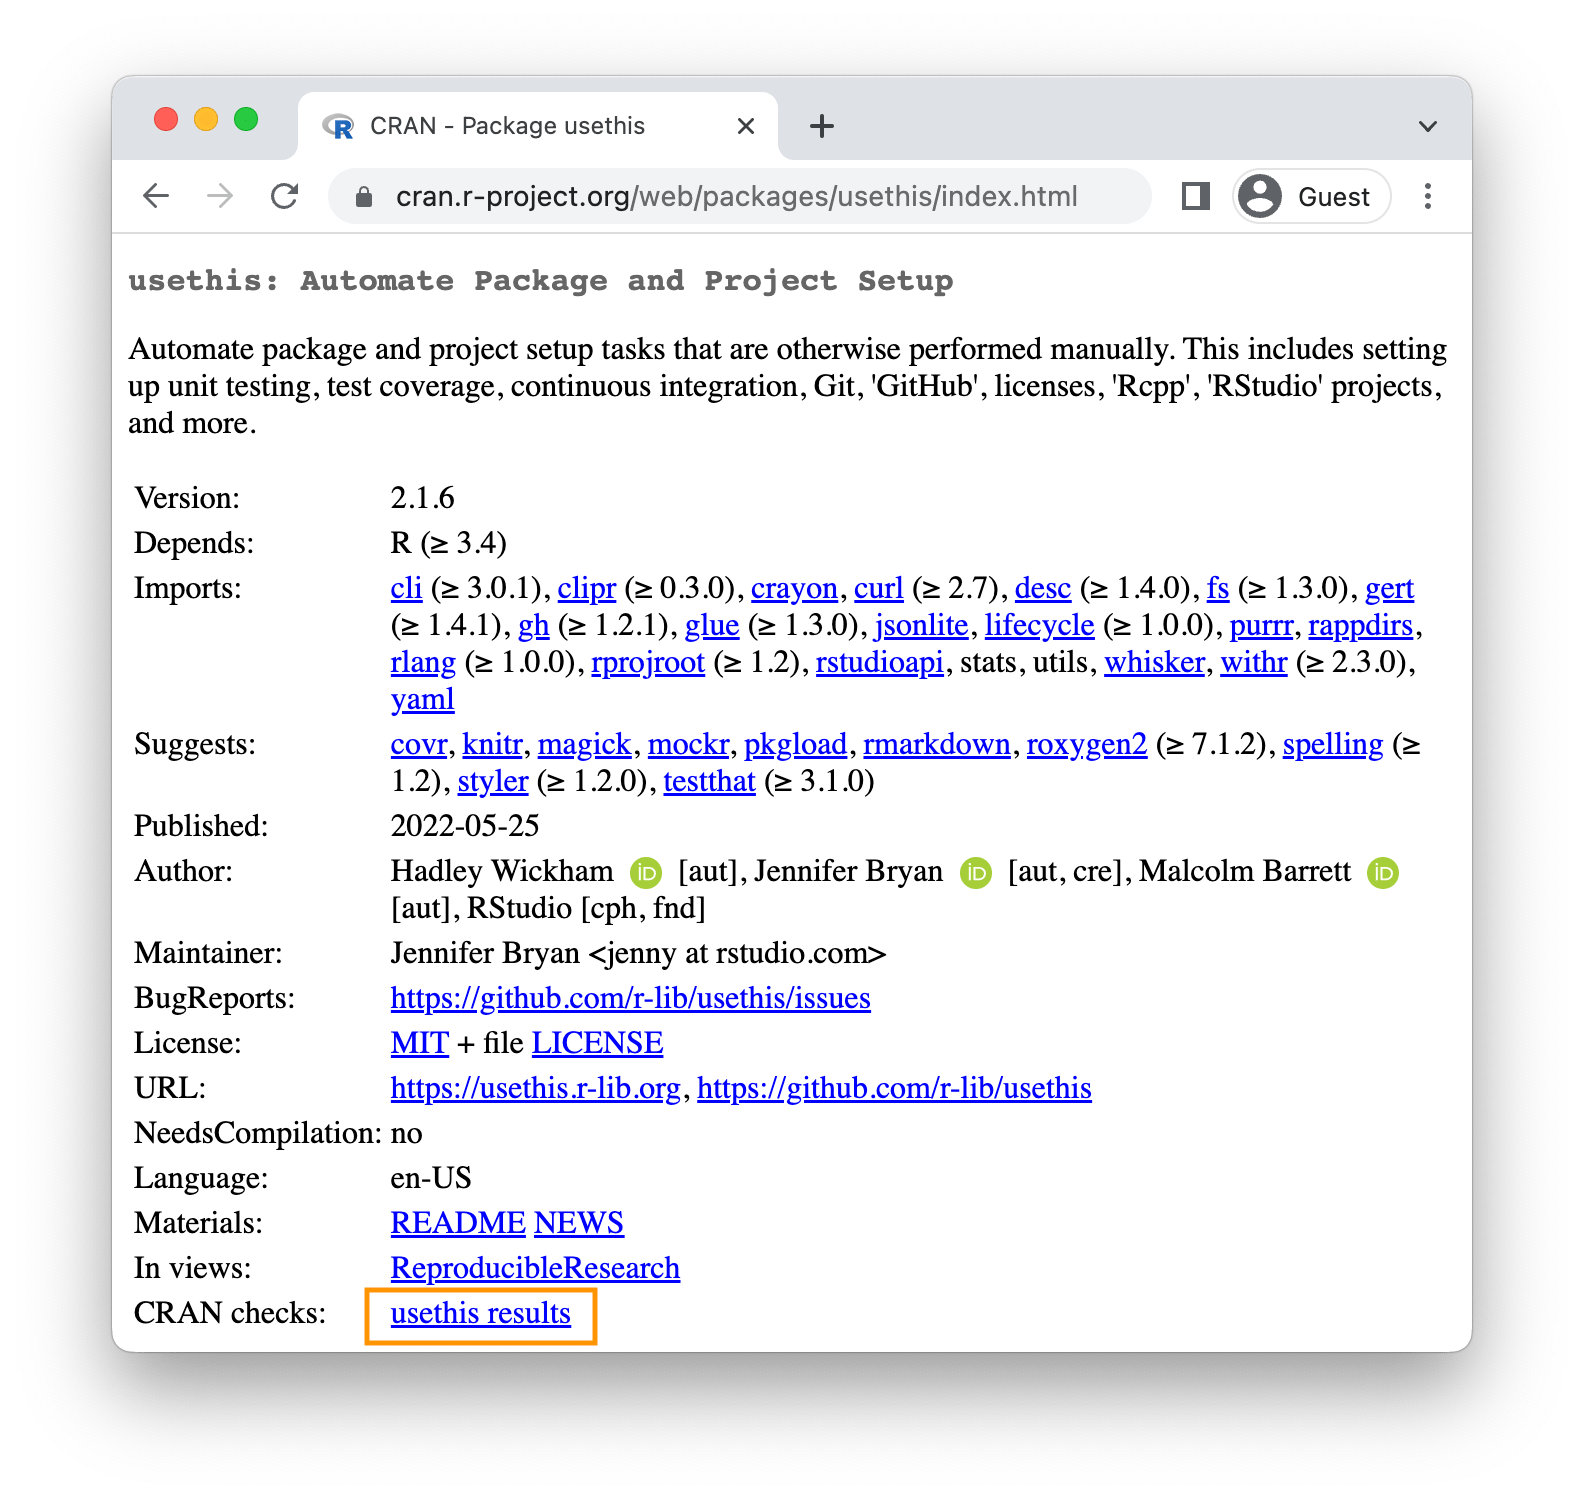Viewport: 1584px width, 1500px height.
Task: Follow the rlang import link
Action: (423, 662)
